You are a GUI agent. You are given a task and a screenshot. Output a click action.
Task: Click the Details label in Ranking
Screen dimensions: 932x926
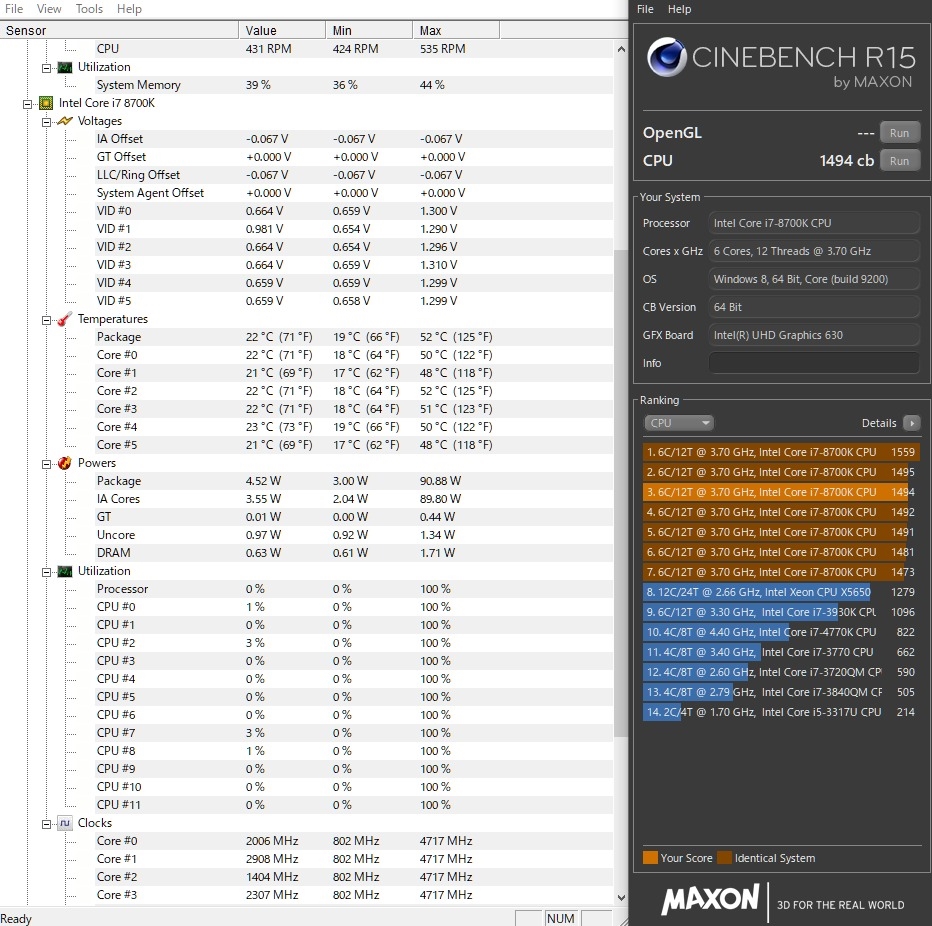879,423
